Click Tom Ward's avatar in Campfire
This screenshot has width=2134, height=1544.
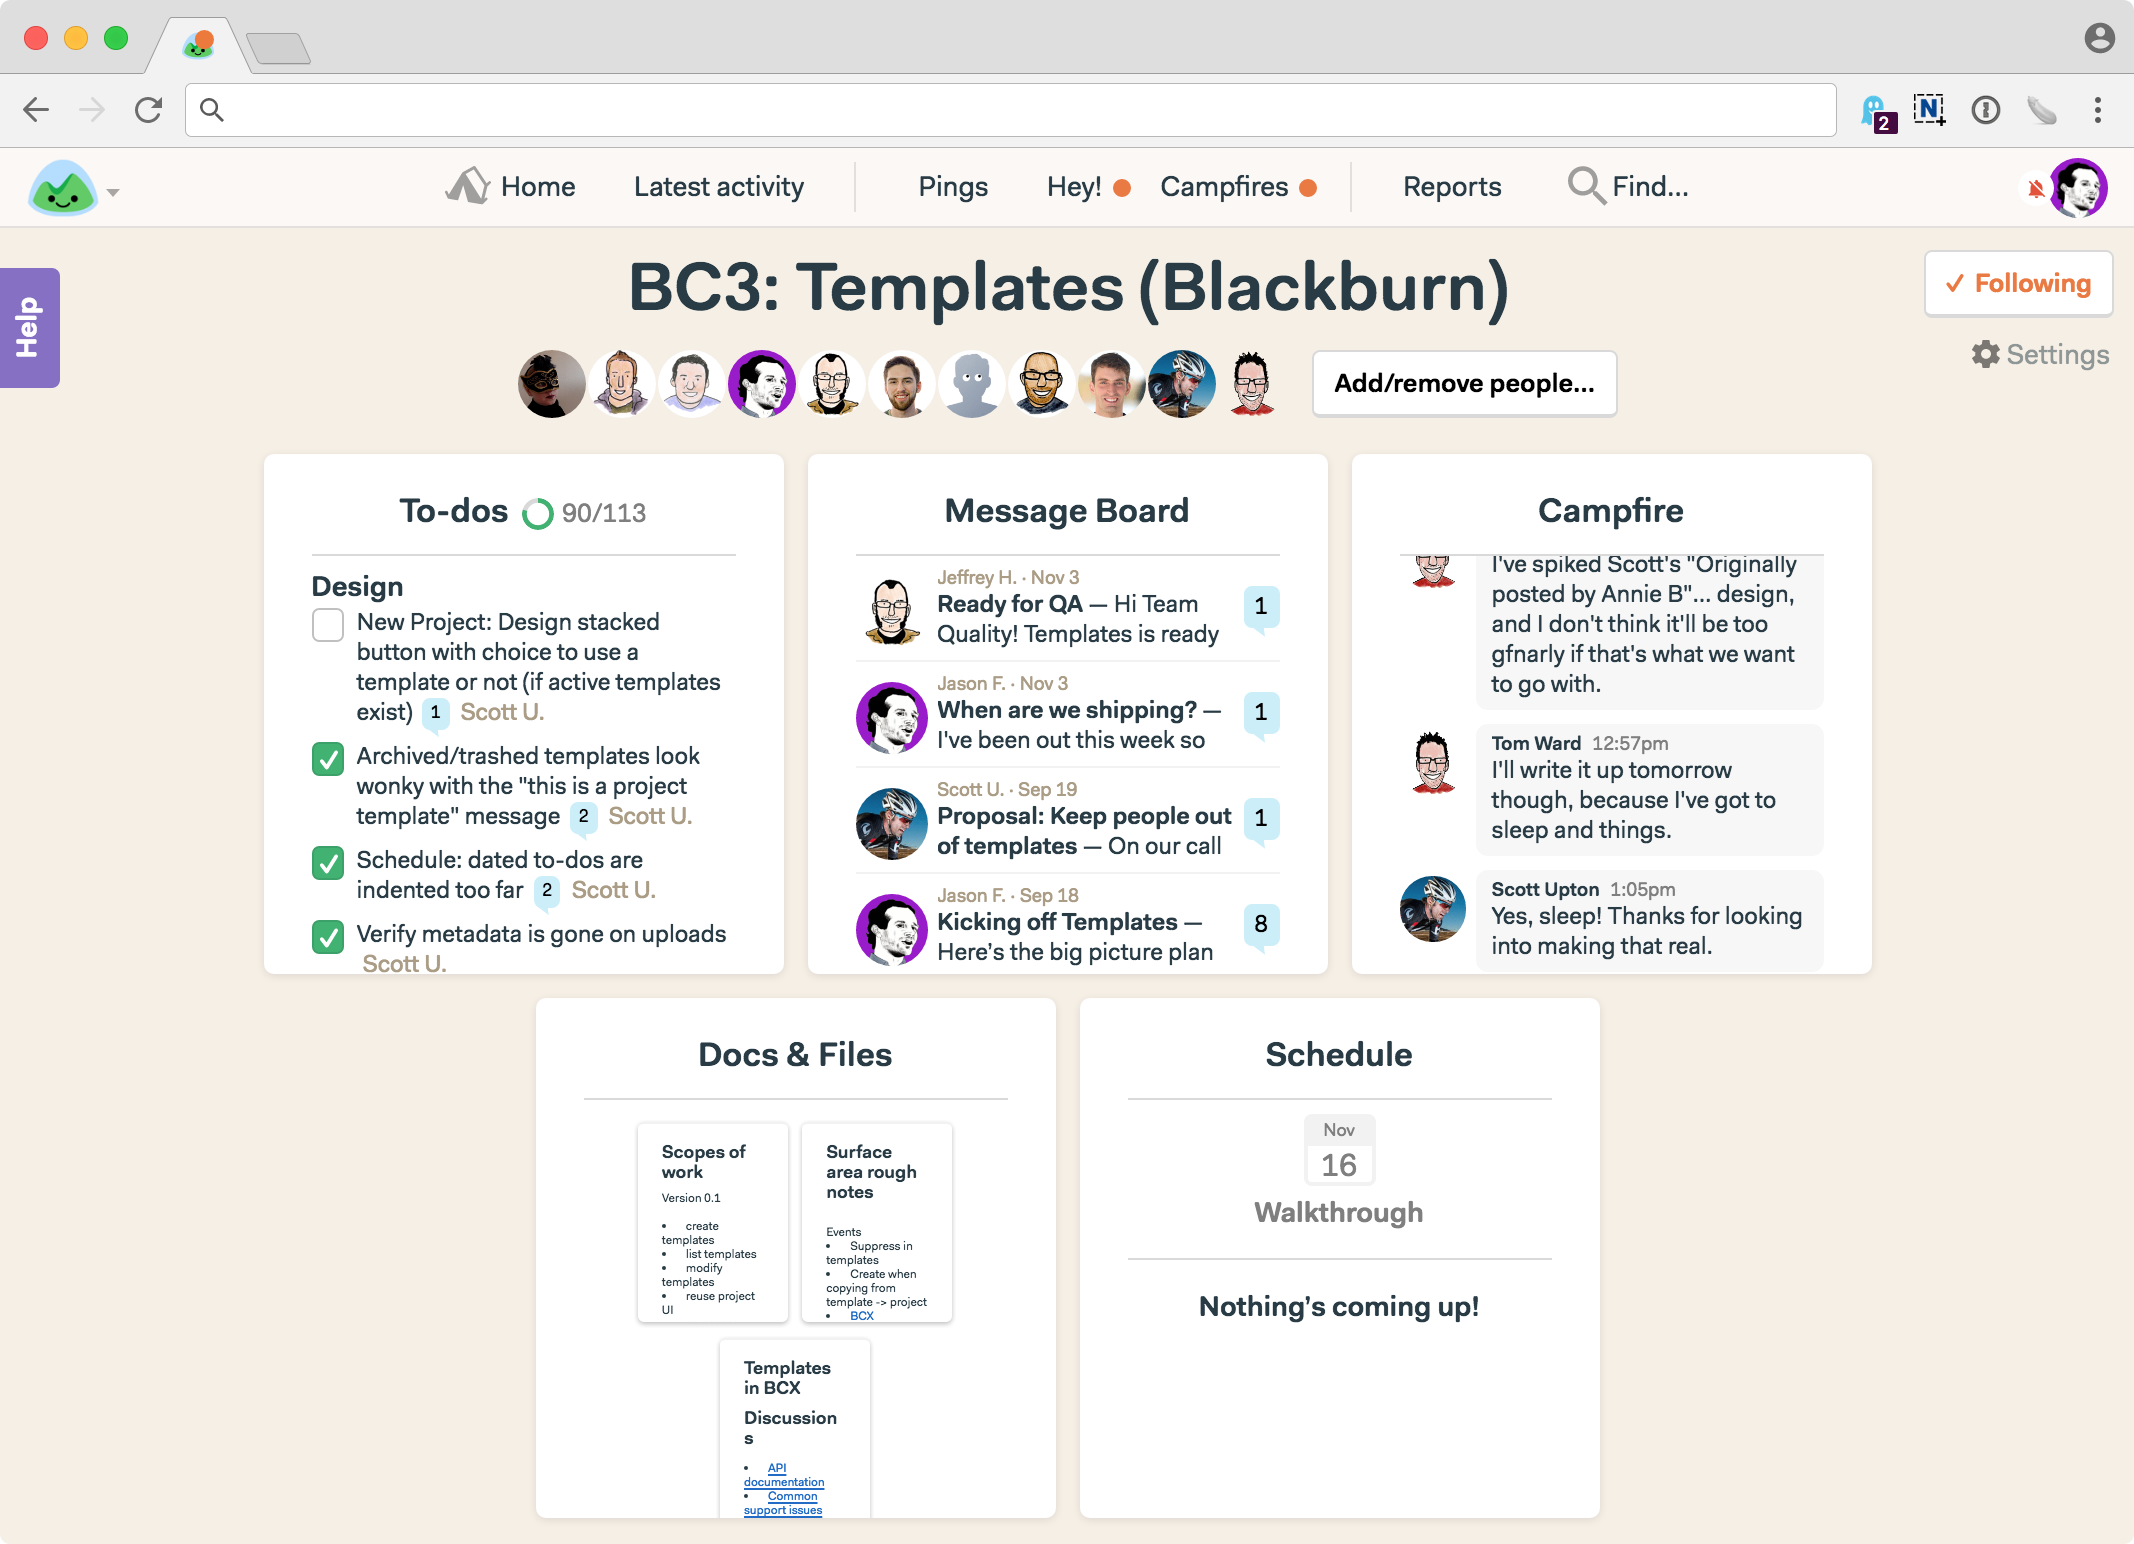[1433, 763]
